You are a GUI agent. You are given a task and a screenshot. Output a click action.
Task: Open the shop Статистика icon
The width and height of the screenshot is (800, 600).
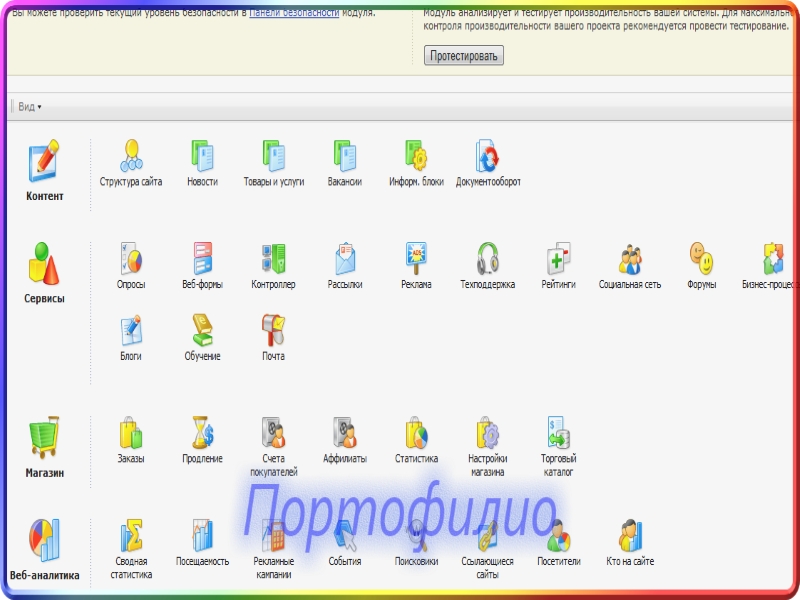pyautogui.click(x=416, y=433)
